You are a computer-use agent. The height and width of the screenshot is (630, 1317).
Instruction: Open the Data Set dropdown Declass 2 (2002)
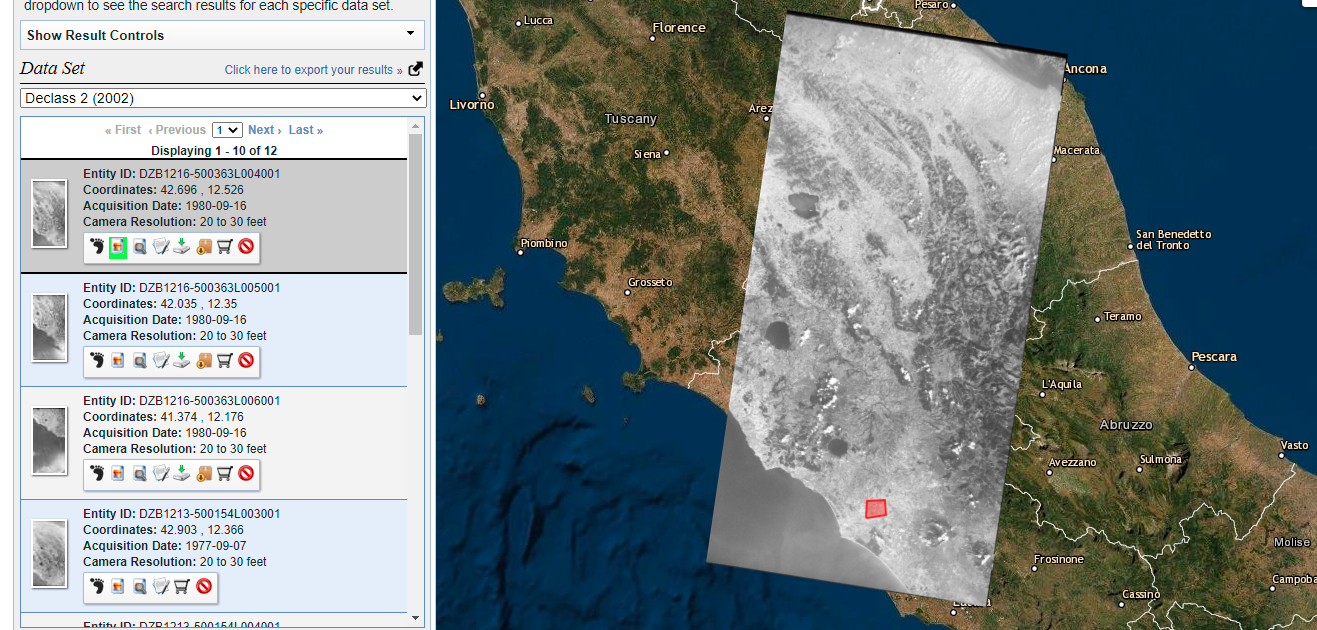coord(223,98)
